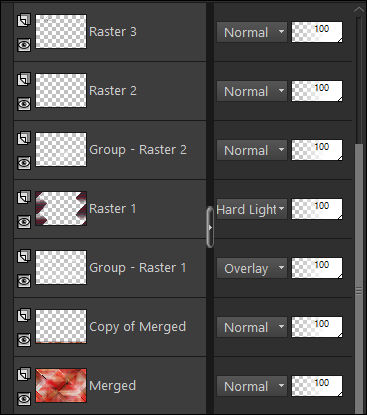Select the Raster 1 layer name
Image resolution: width=367 pixels, height=415 pixels.
pos(113,209)
